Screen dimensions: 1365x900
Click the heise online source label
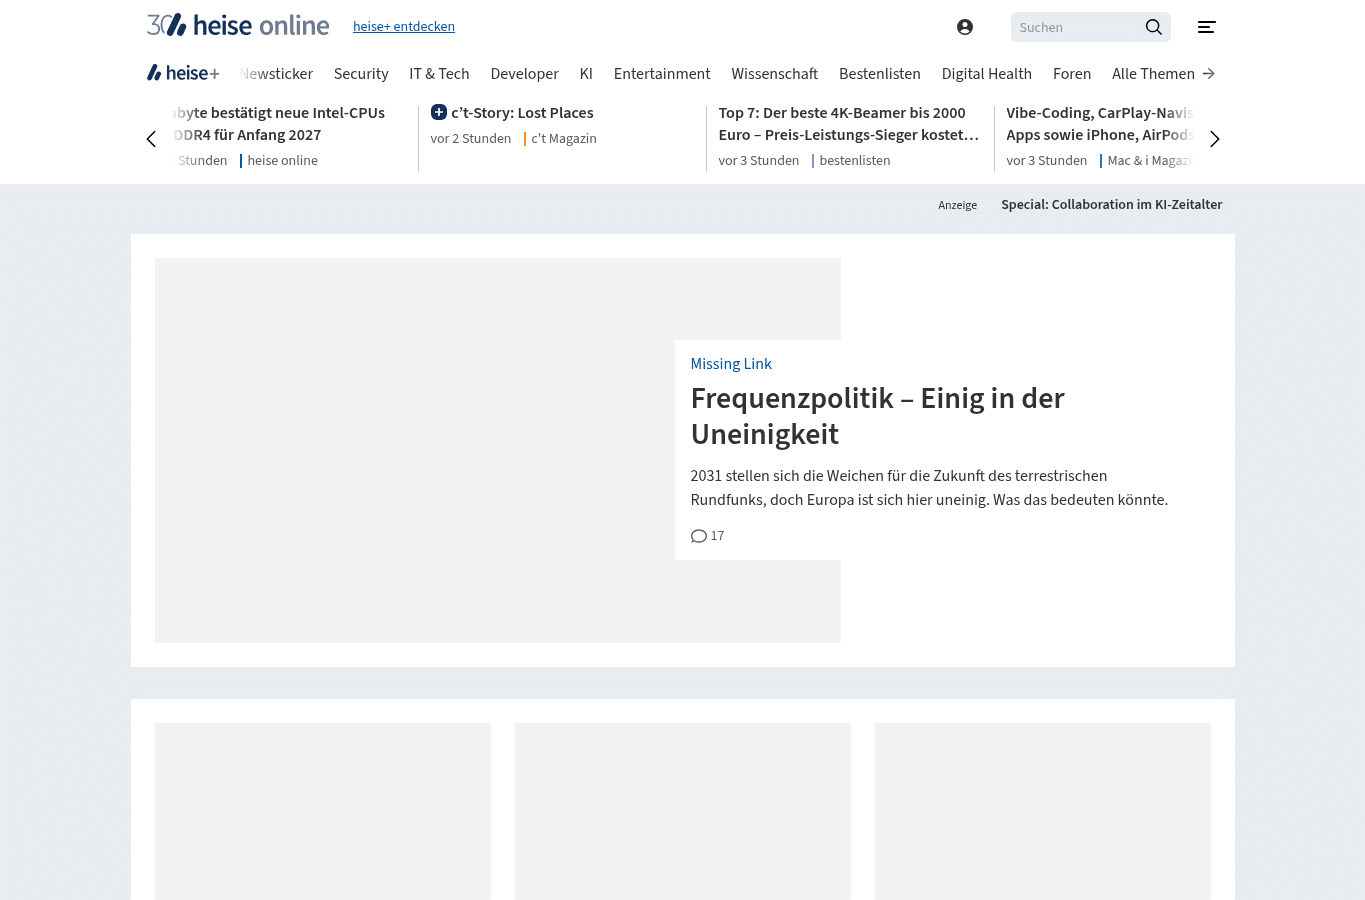point(282,161)
